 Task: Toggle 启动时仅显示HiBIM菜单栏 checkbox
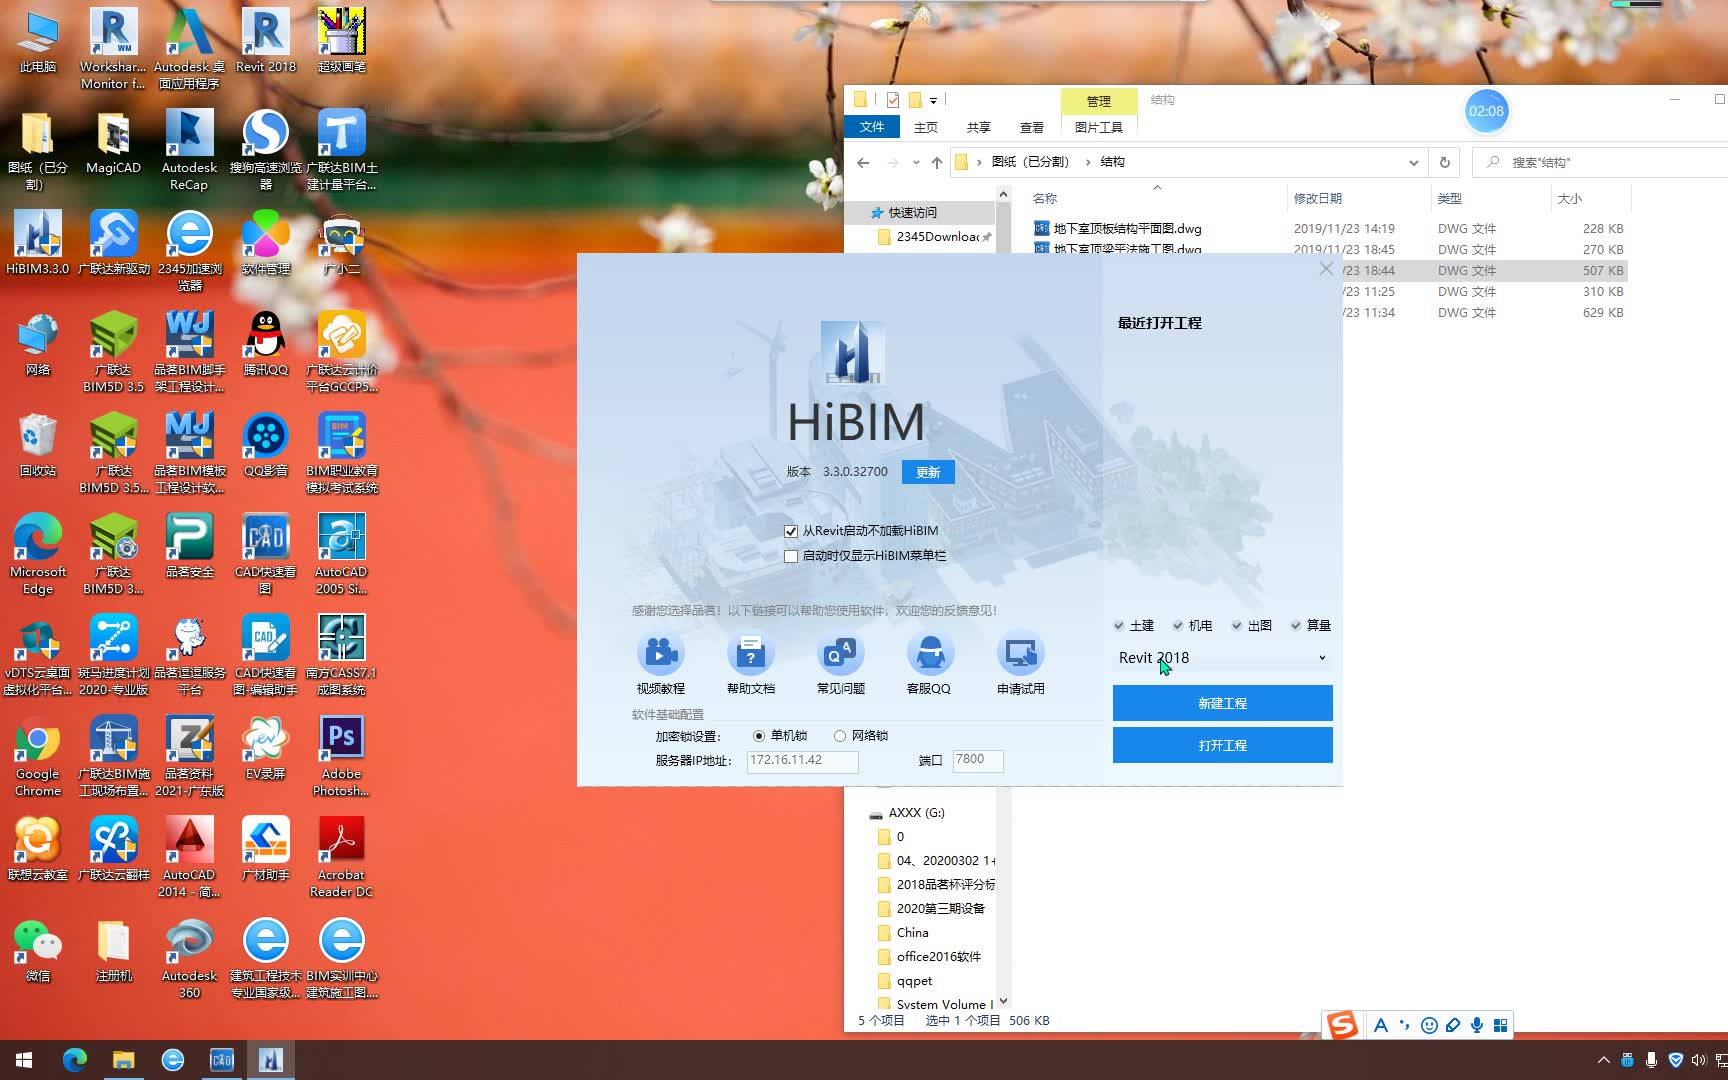791,556
